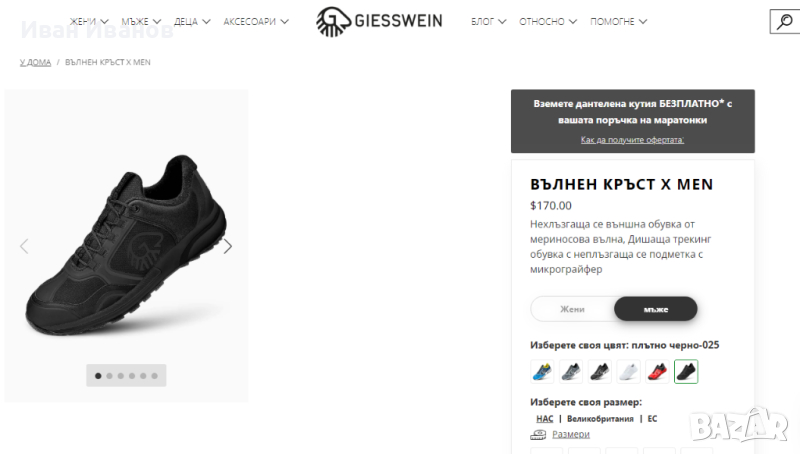Open the Размери size guide link
The width and height of the screenshot is (800, 454).
click(x=571, y=434)
